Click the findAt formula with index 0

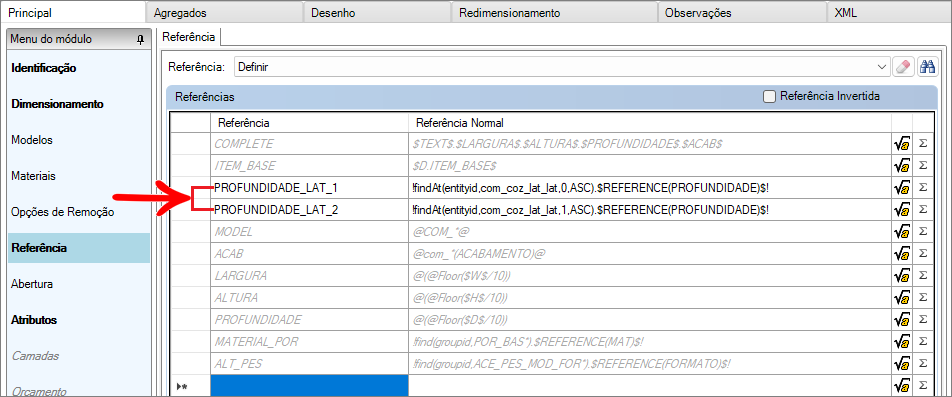click(650, 188)
